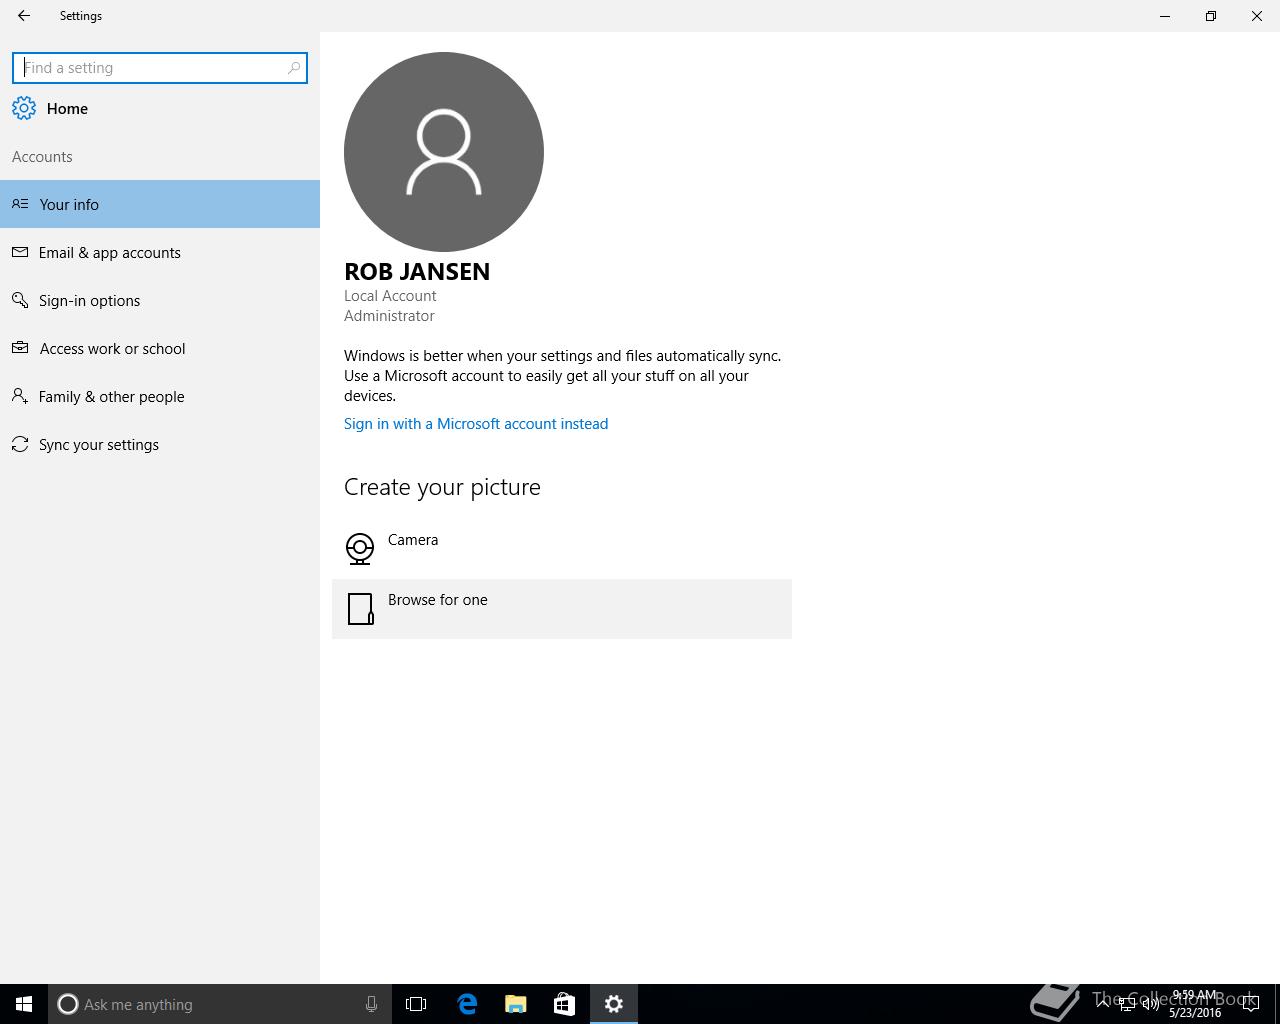Show hidden system tray icons

[x=1102, y=1003]
